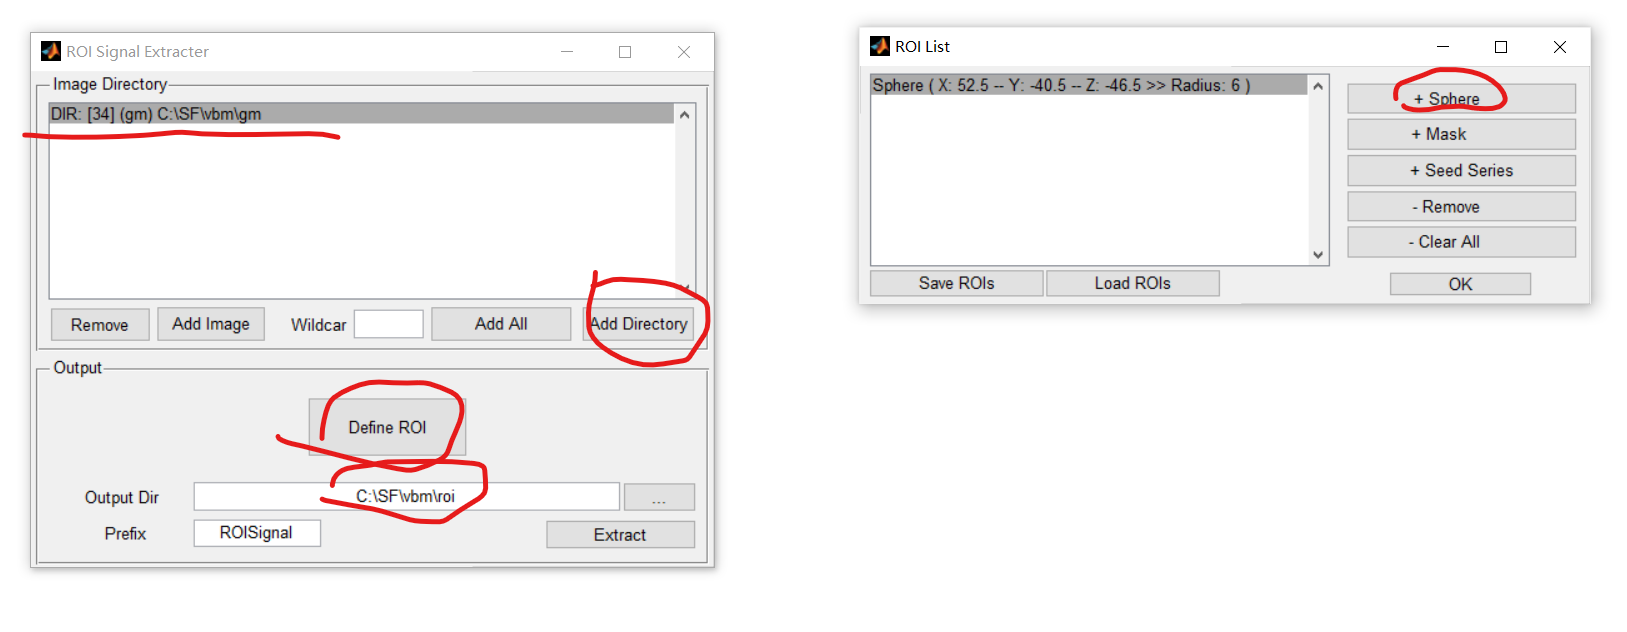Click the Wildcard input field

tap(389, 324)
